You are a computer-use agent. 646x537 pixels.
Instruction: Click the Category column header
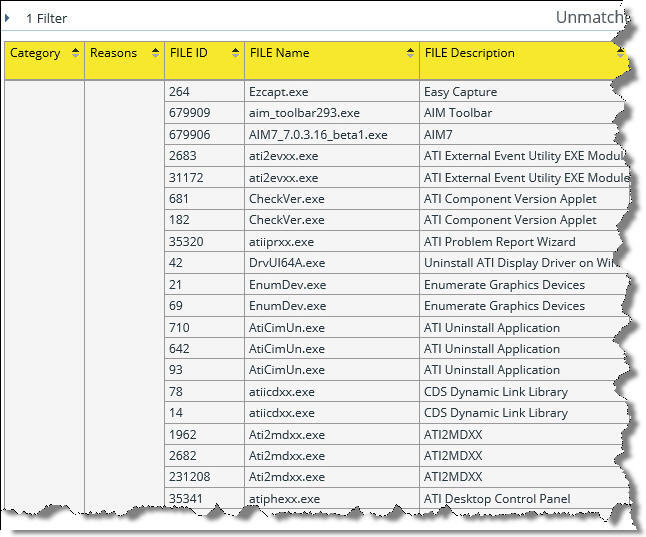pyautogui.click(x=44, y=60)
